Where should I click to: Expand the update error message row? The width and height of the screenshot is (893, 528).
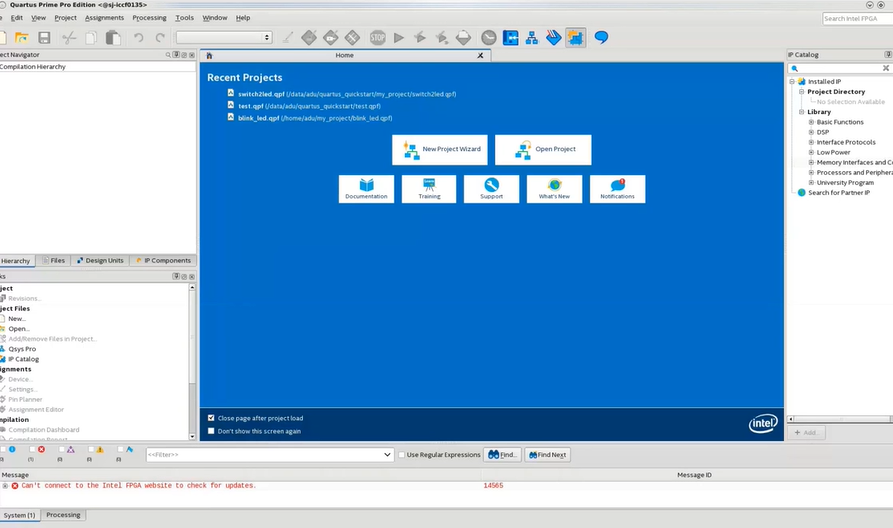(x=5, y=486)
